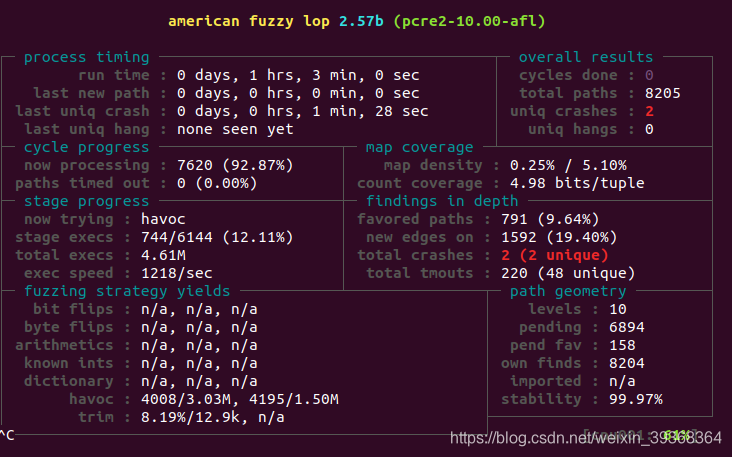Click trim value '8.19%/12.9k, n/a'
732x457 pixels.
click(x=212, y=418)
